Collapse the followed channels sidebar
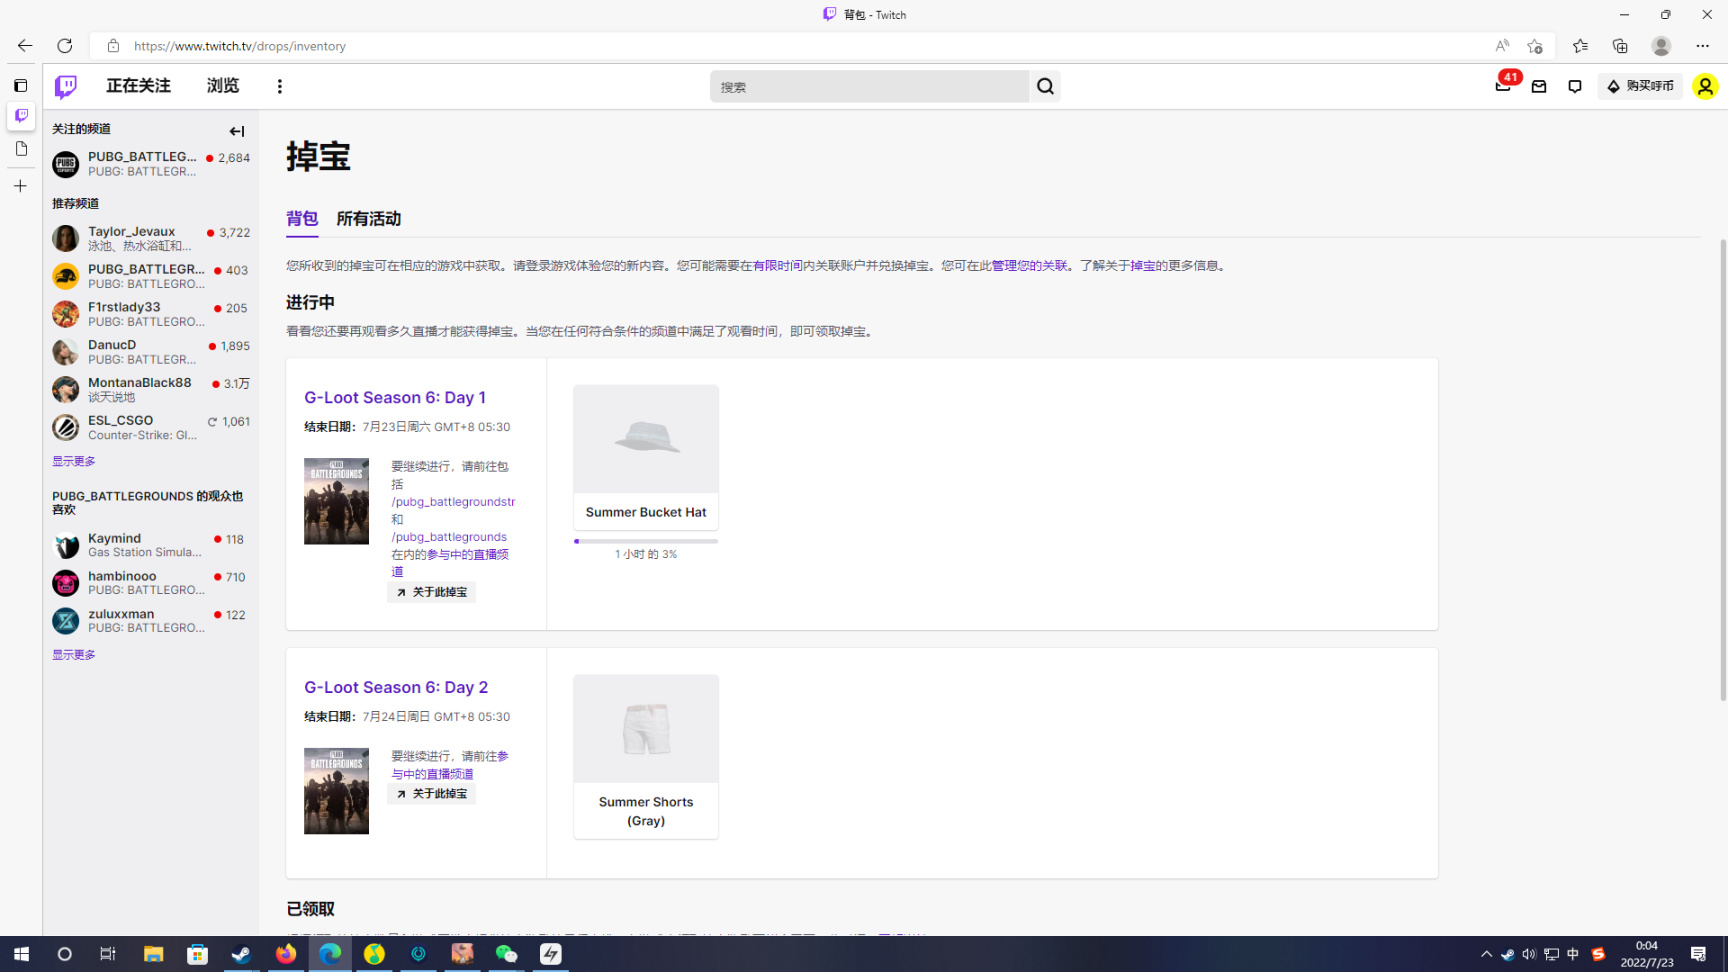This screenshot has width=1728, height=972. click(x=237, y=131)
